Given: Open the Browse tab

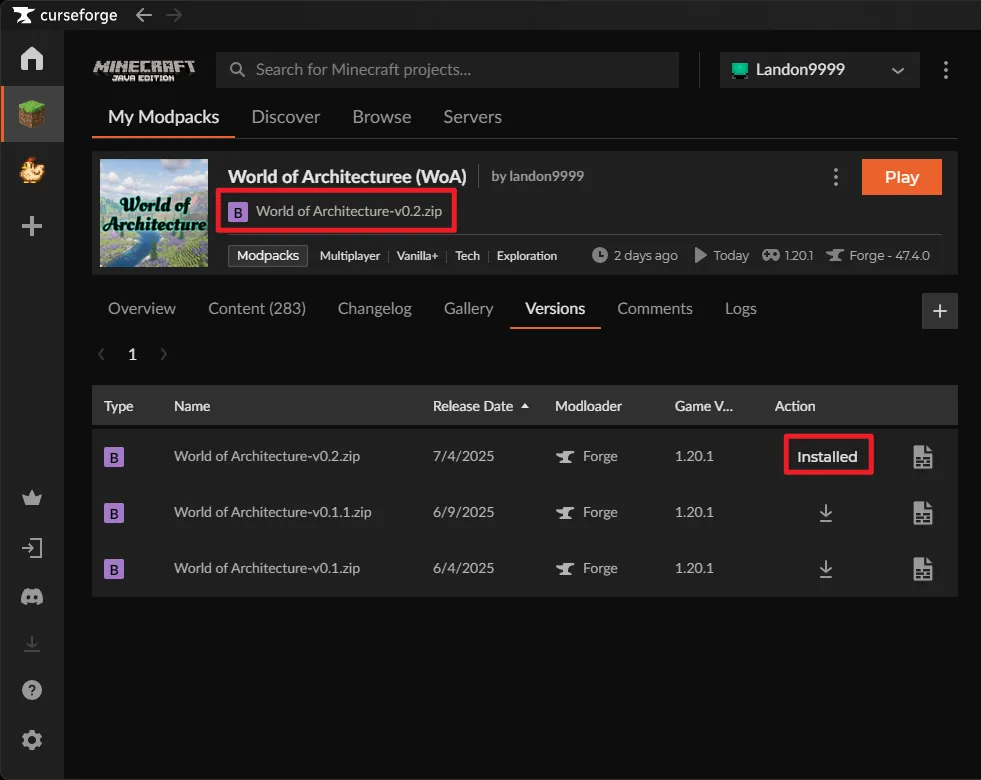Looking at the screenshot, I should point(382,117).
